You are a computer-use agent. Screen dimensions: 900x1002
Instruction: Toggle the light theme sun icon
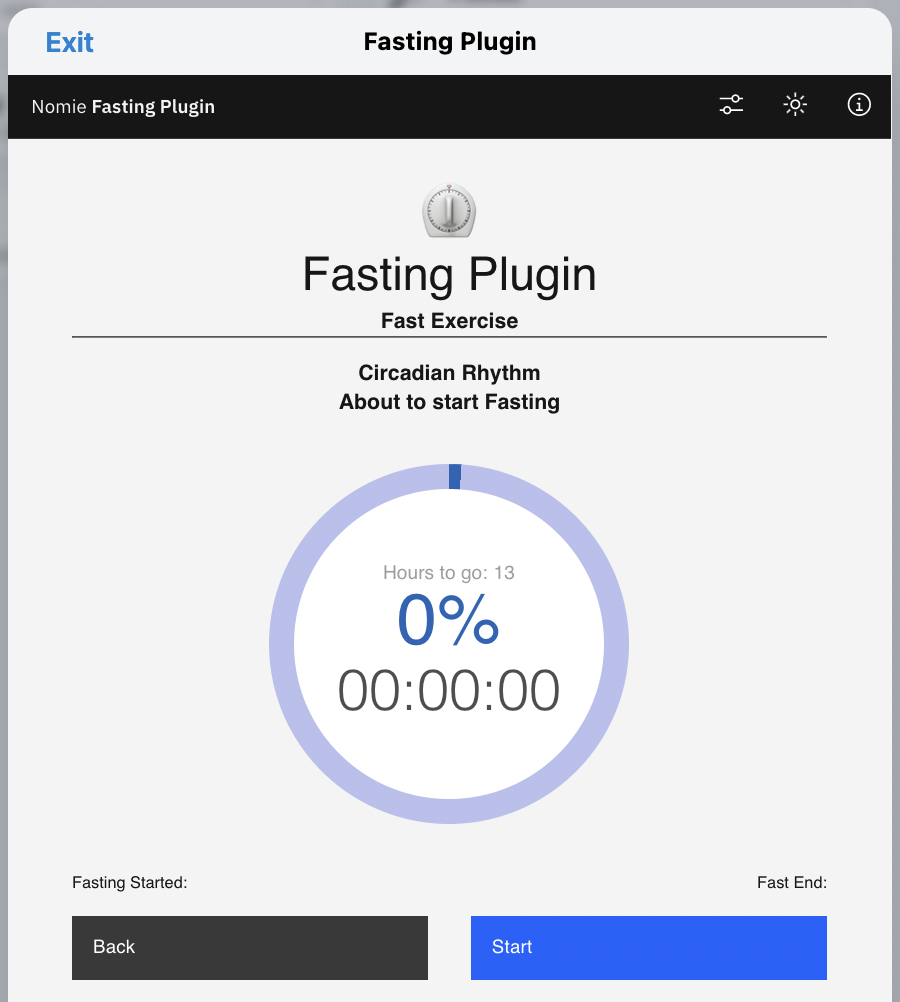click(x=795, y=105)
